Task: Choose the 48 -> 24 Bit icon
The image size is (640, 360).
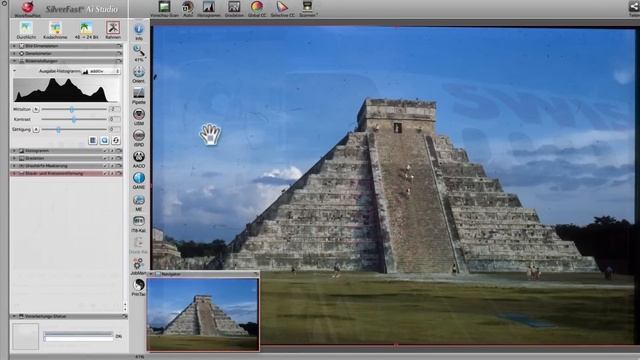Action: (86, 28)
